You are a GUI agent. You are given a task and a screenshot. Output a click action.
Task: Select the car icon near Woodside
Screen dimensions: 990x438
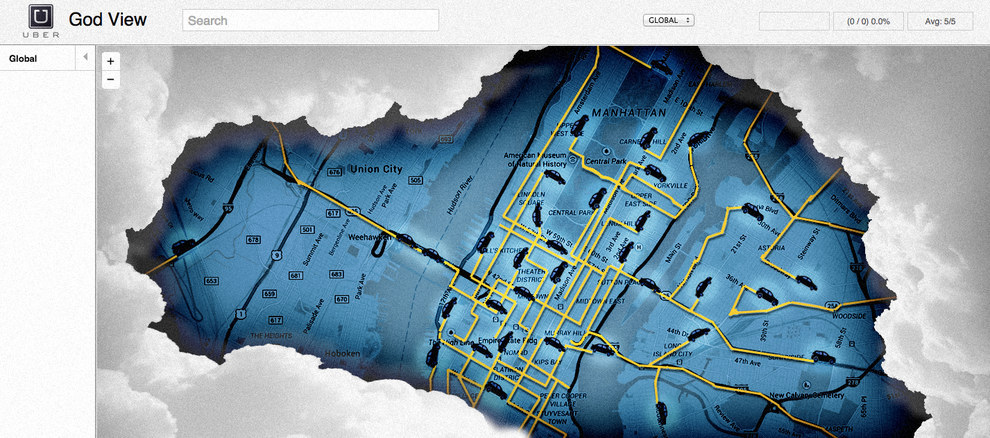pyautogui.click(x=806, y=281)
